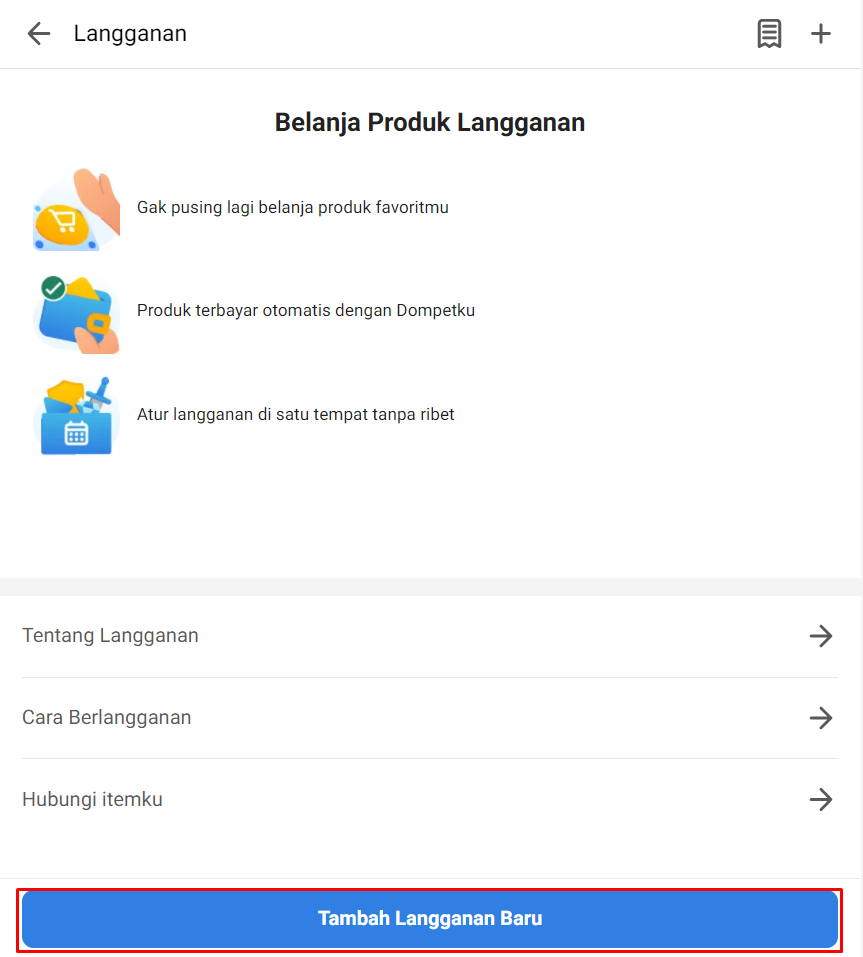Click text Gak pusing lagi belanja produk favoritmu

coord(292,208)
